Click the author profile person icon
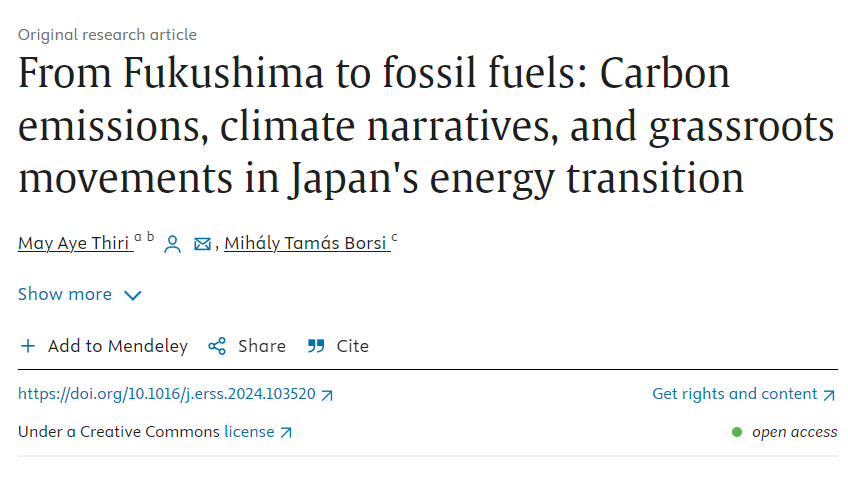The height and width of the screenshot is (492, 848). pos(172,244)
